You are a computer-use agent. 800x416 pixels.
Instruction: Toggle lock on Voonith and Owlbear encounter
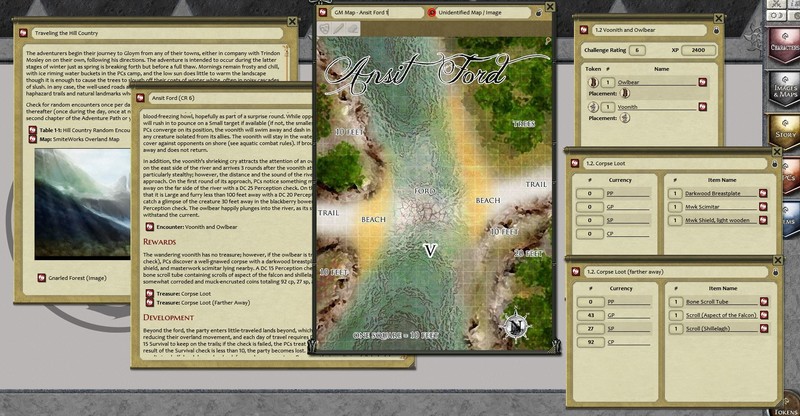point(716,31)
